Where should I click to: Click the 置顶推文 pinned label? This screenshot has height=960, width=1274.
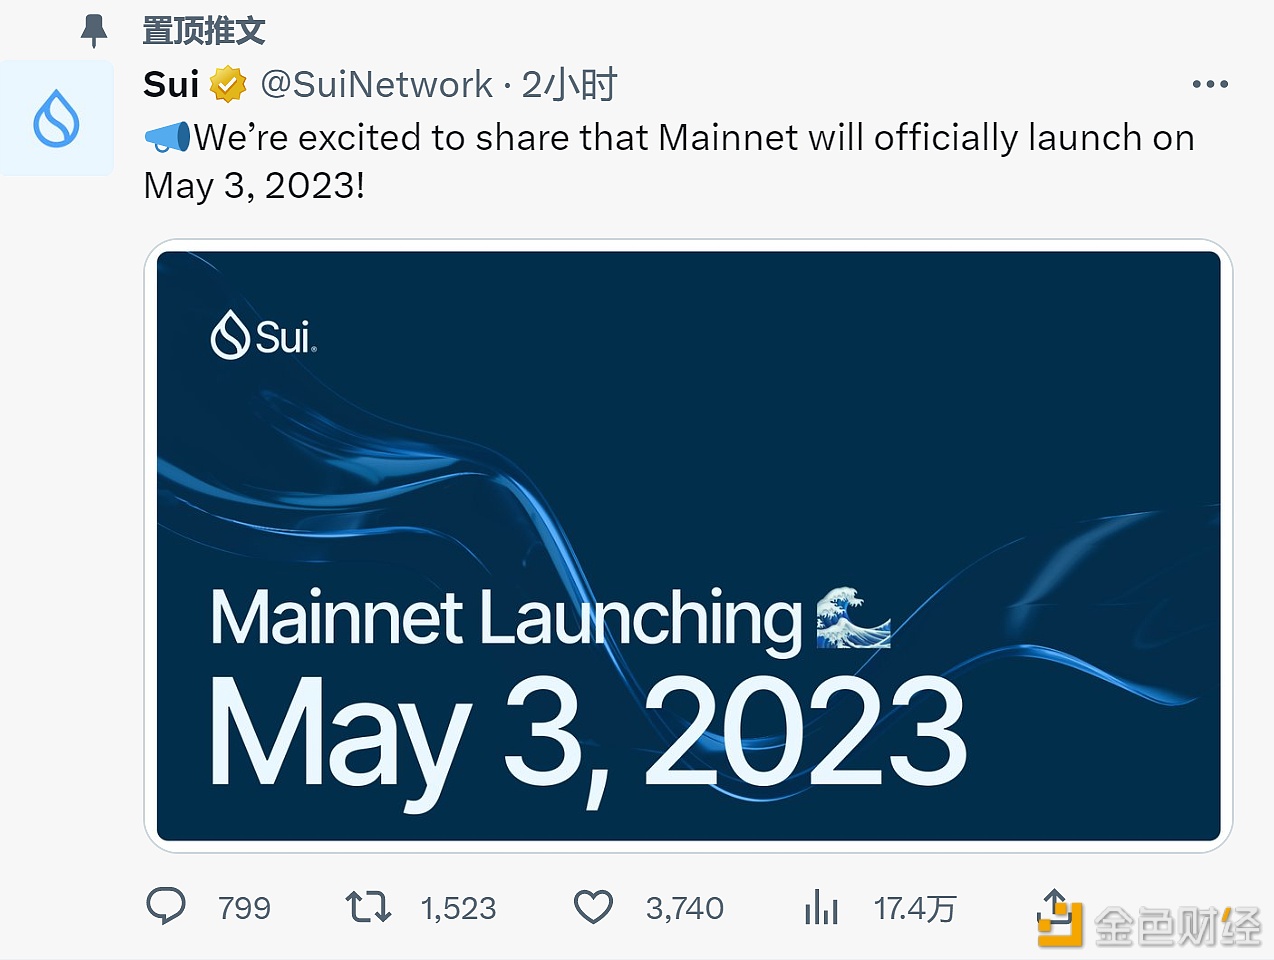click(204, 31)
